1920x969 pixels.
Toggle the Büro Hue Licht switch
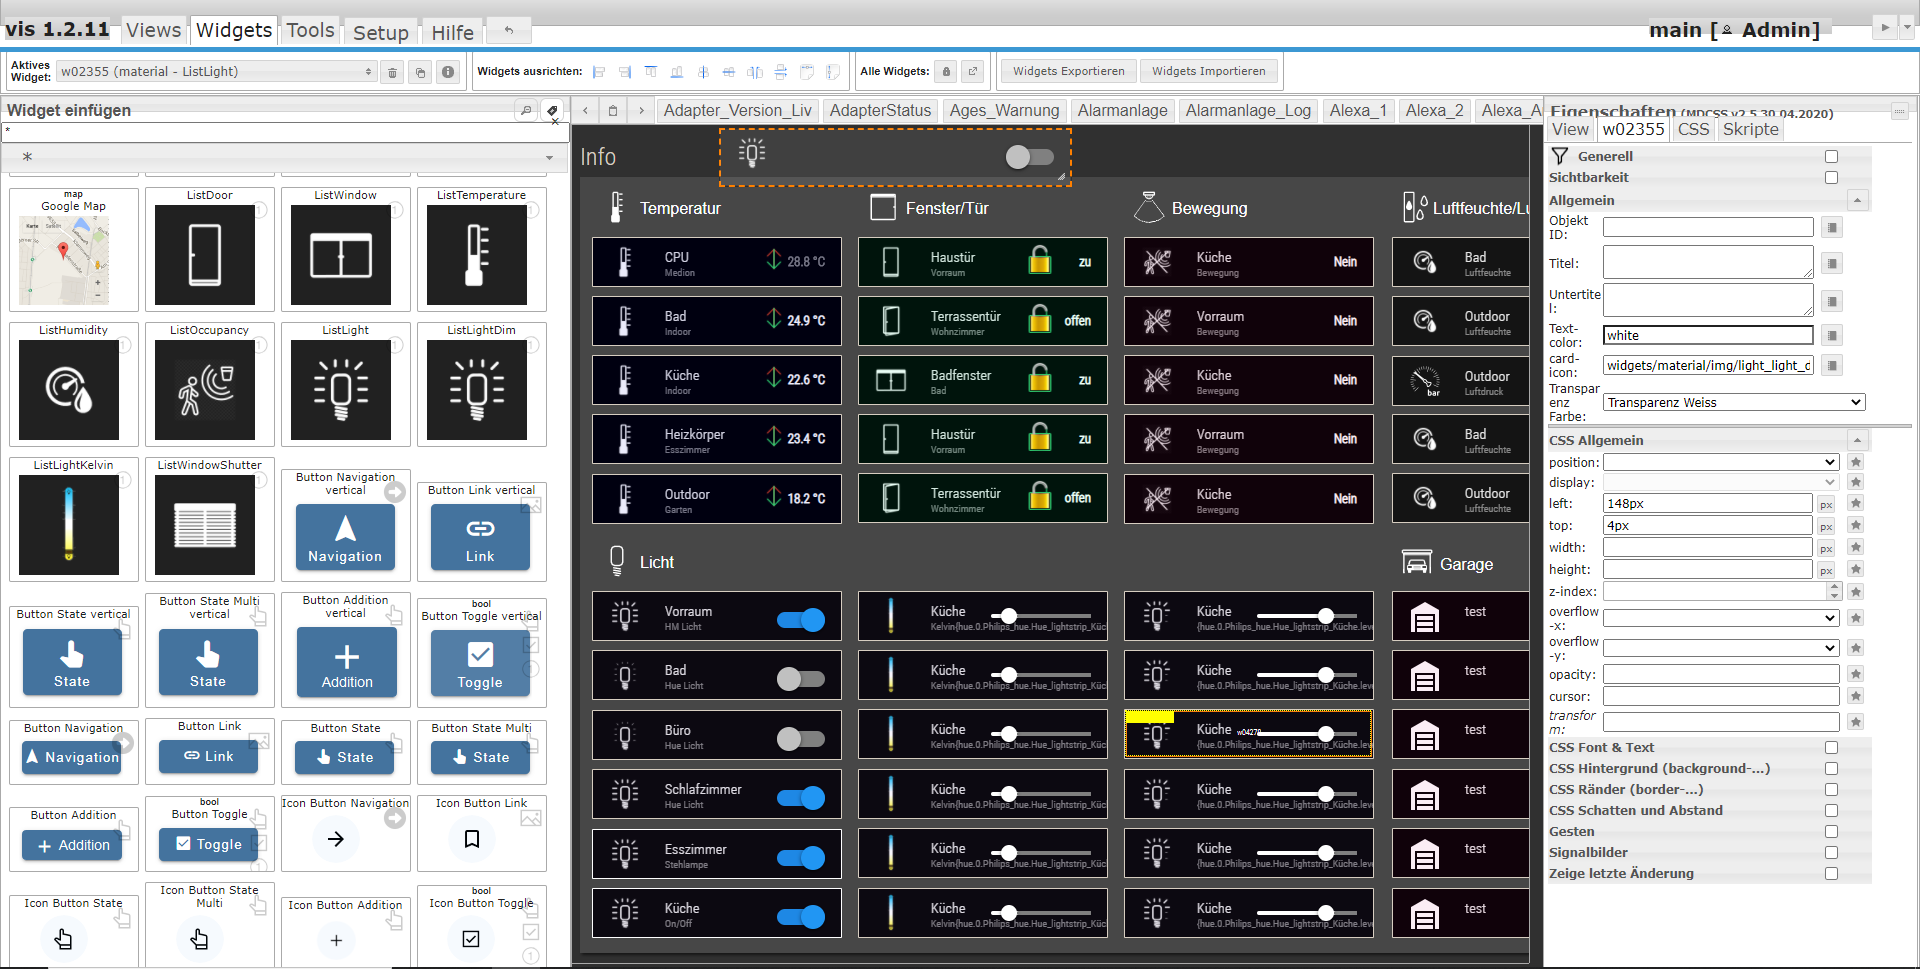pos(801,739)
